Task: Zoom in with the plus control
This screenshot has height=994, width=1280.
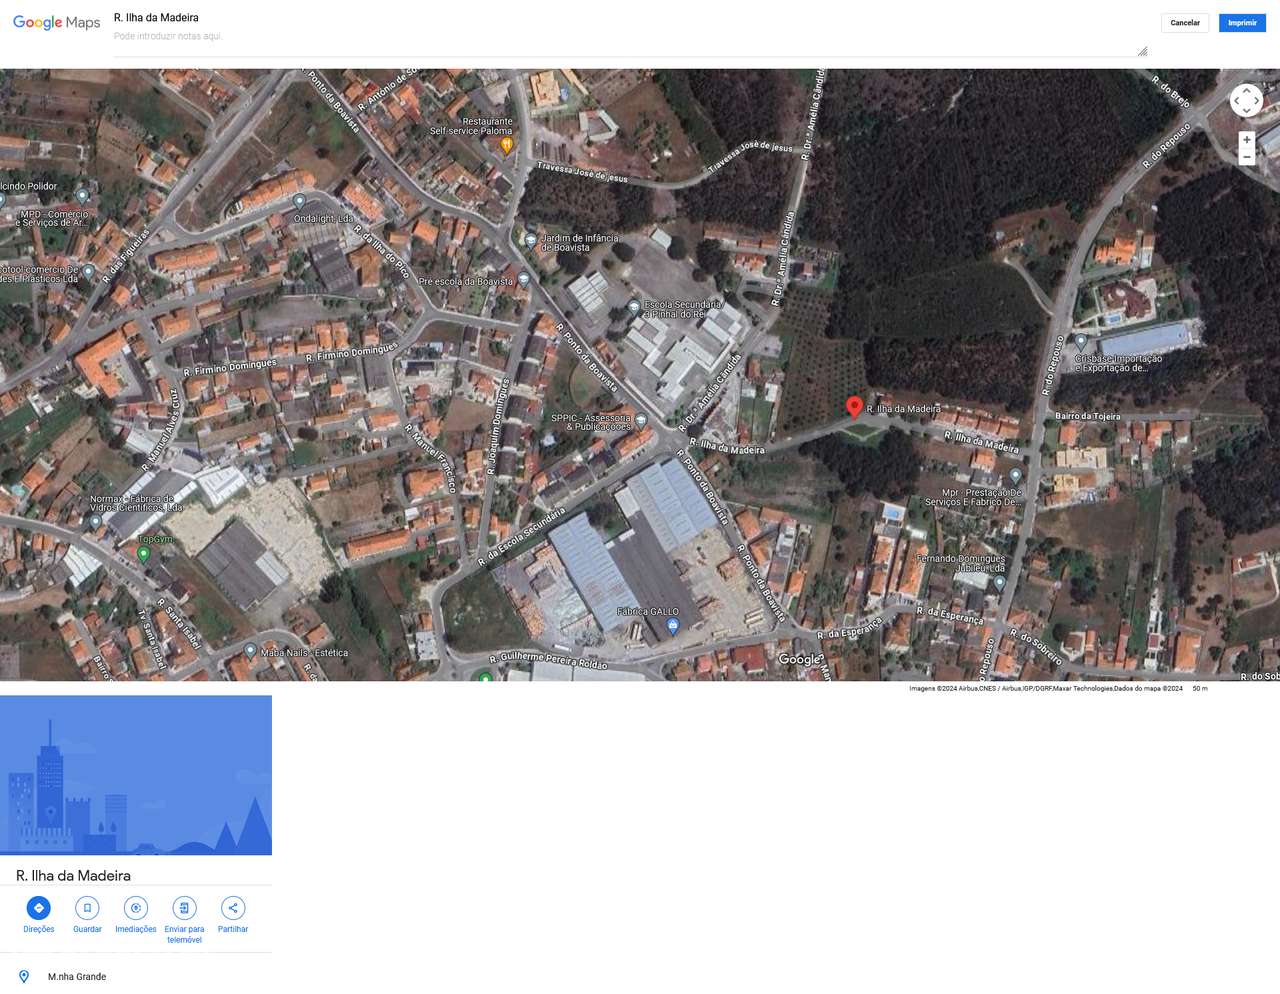Action: pos(1246,139)
